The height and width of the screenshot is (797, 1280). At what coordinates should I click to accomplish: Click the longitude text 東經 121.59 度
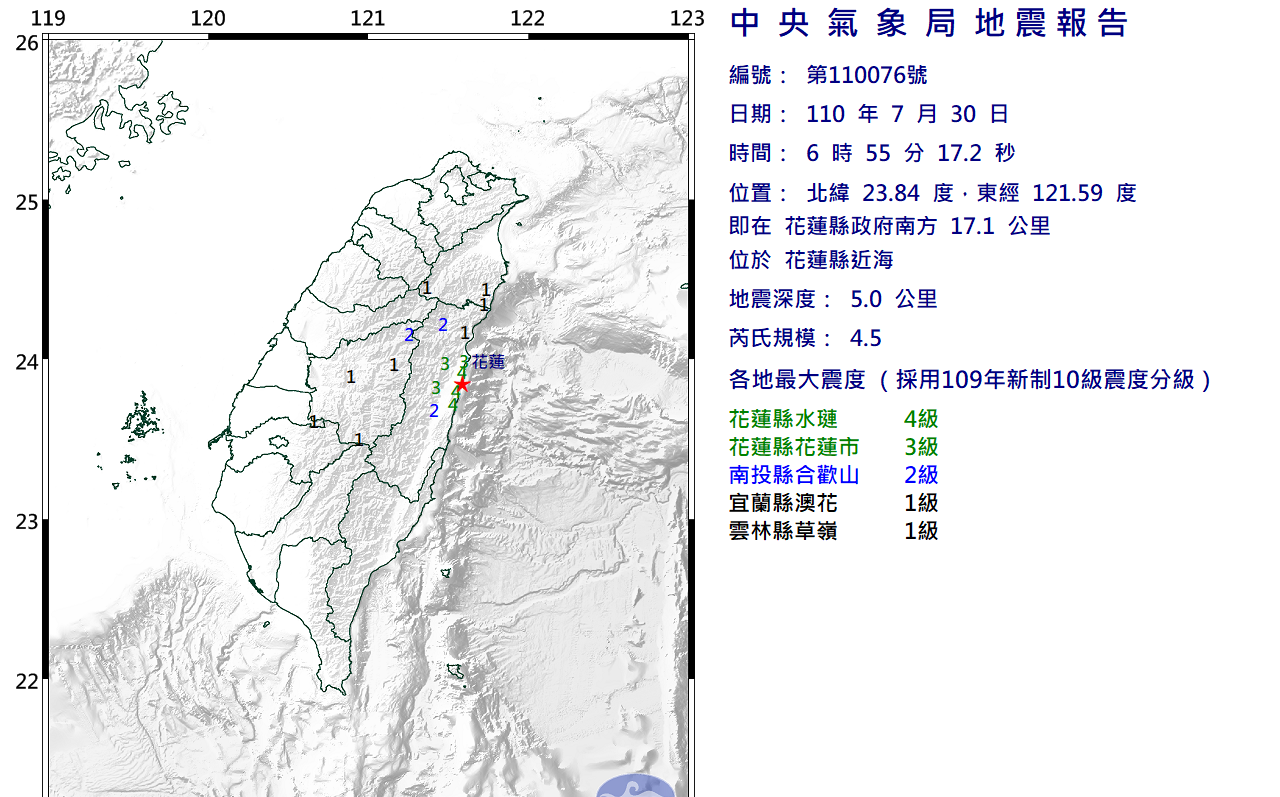pos(1052,193)
